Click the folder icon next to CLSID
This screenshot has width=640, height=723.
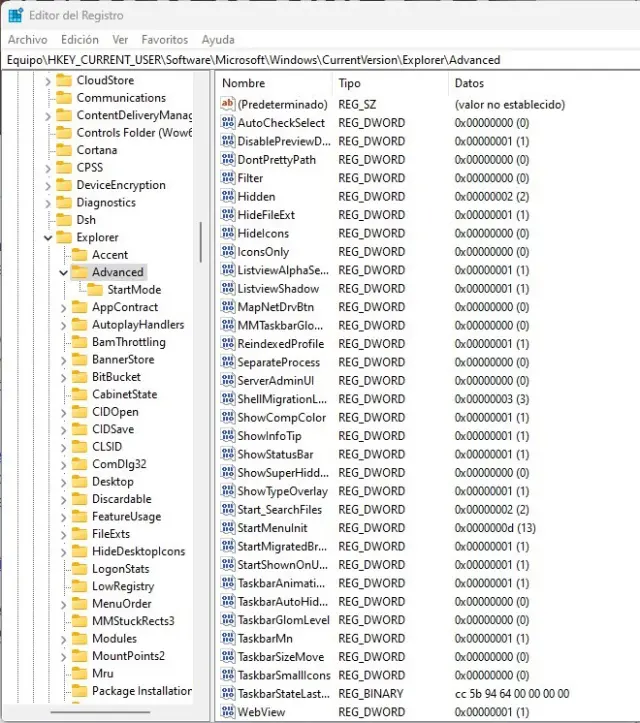(x=79, y=447)
